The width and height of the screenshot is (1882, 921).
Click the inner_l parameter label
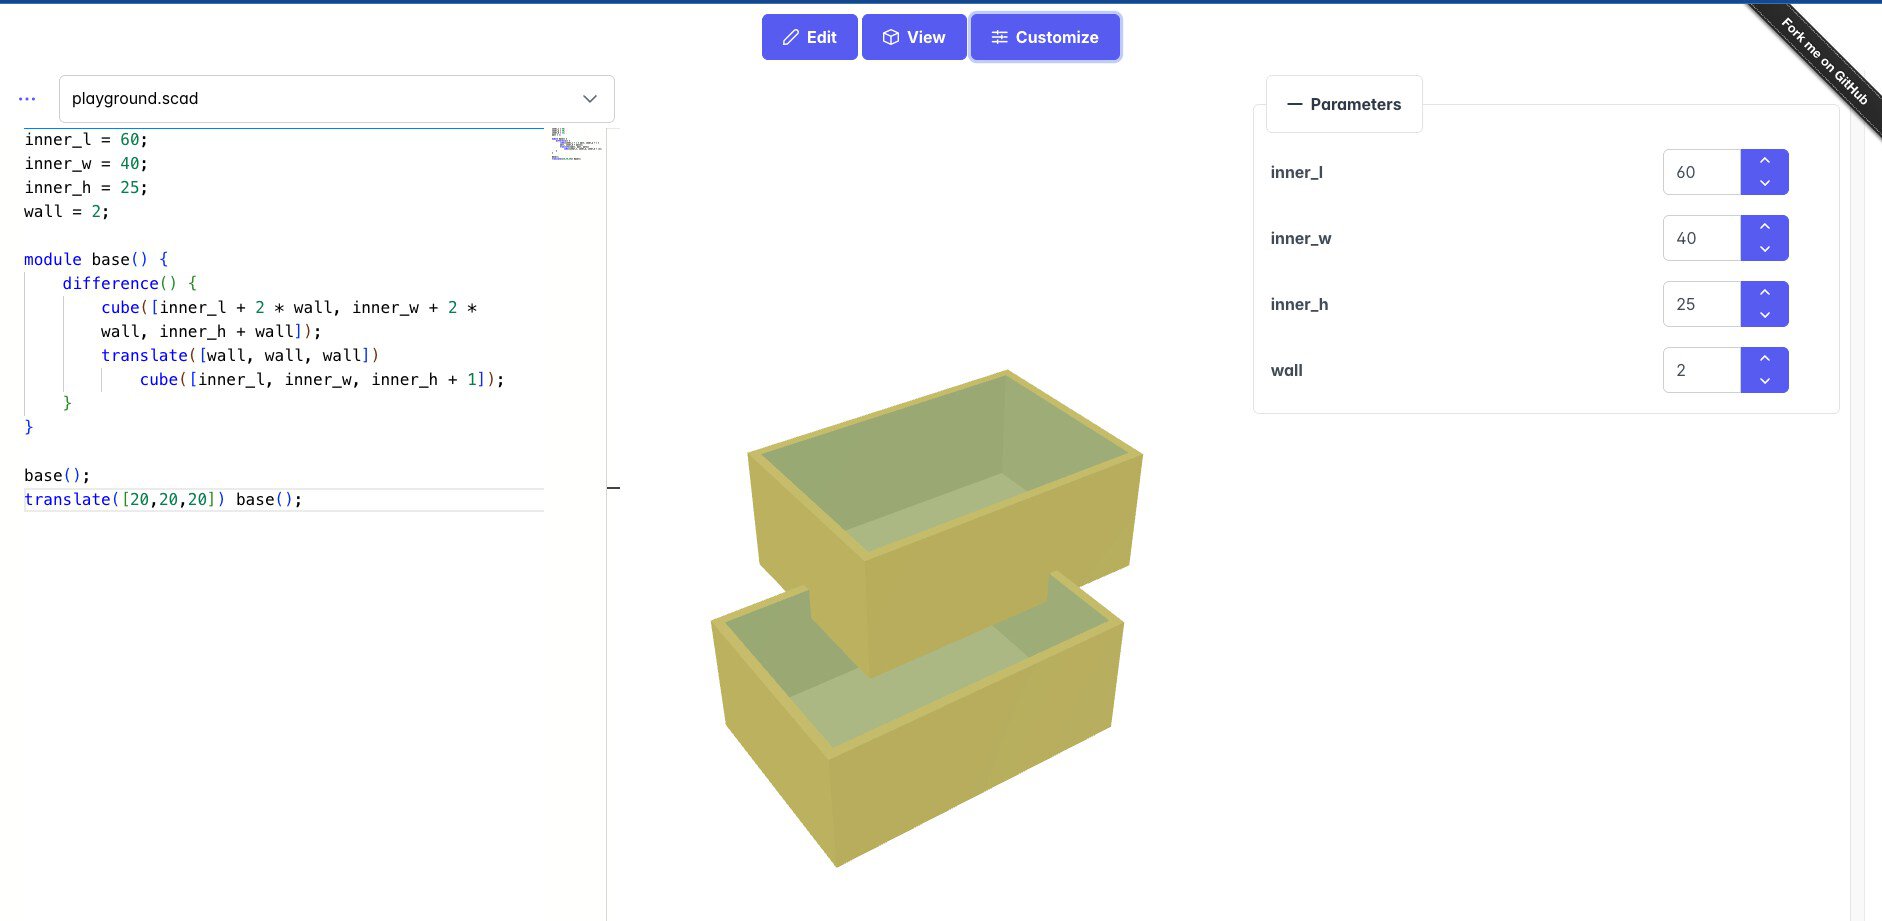point(1296,172)
